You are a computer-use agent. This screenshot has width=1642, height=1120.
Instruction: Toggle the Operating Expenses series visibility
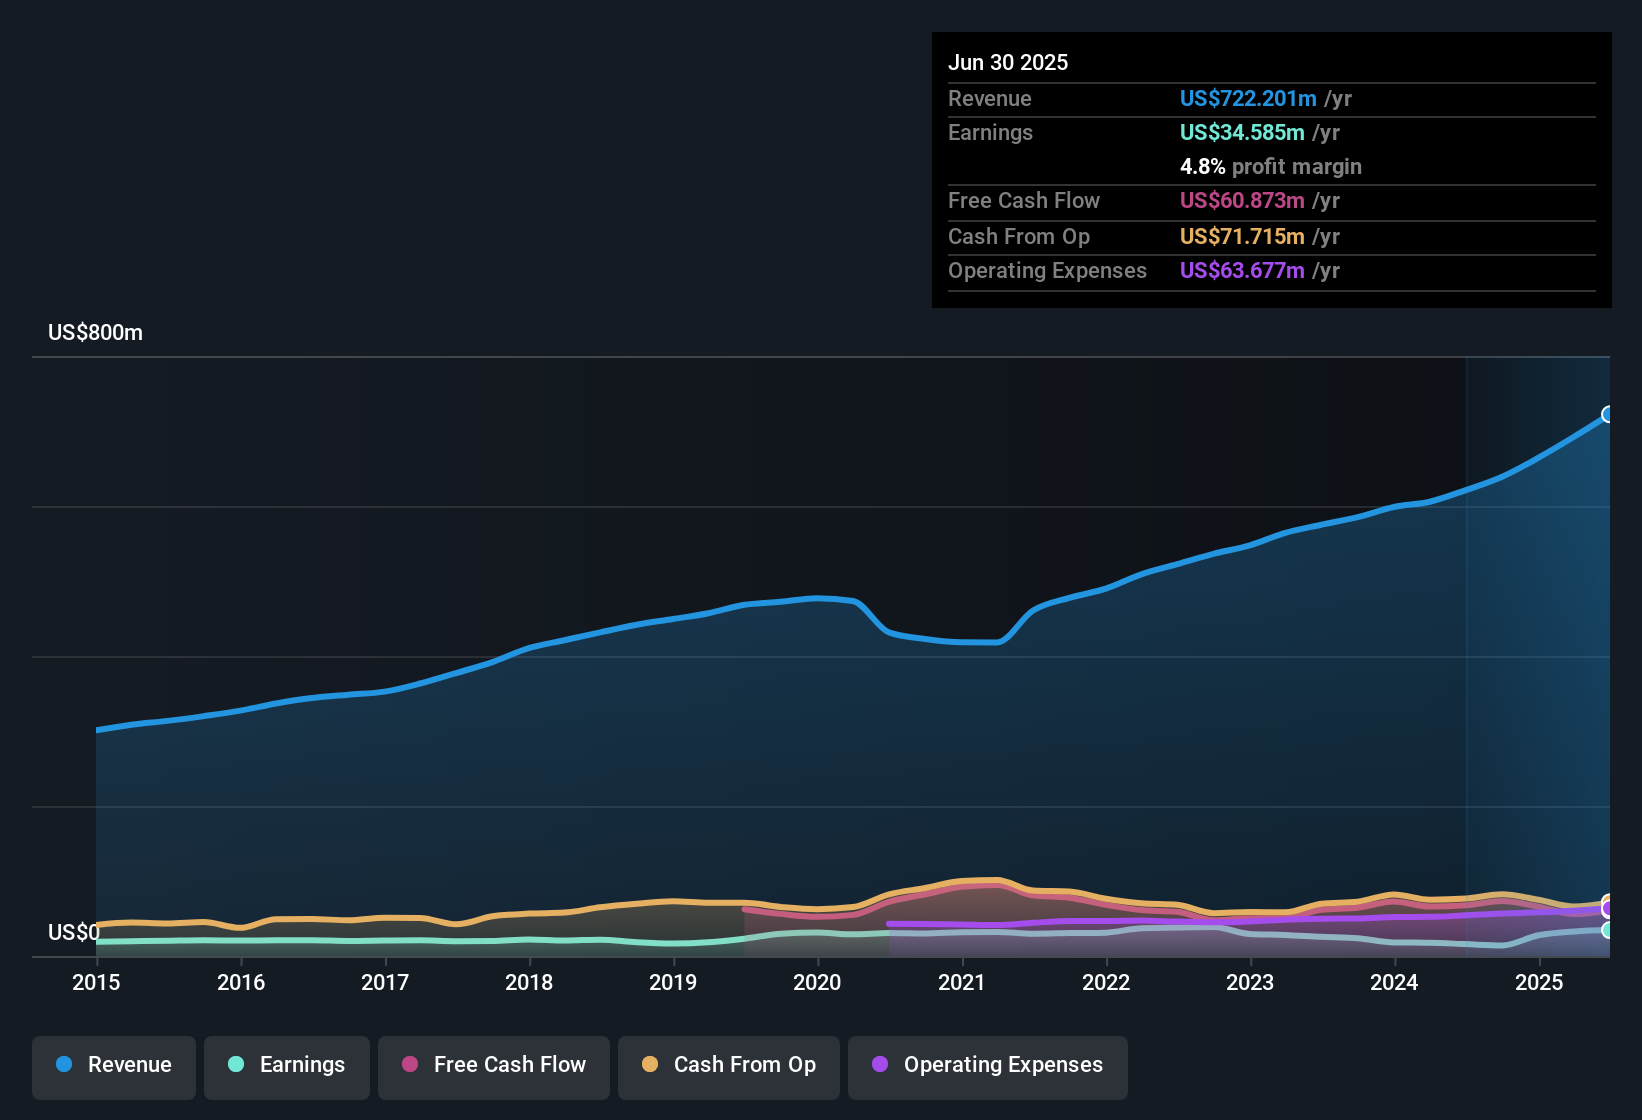tap(987, 1065)
